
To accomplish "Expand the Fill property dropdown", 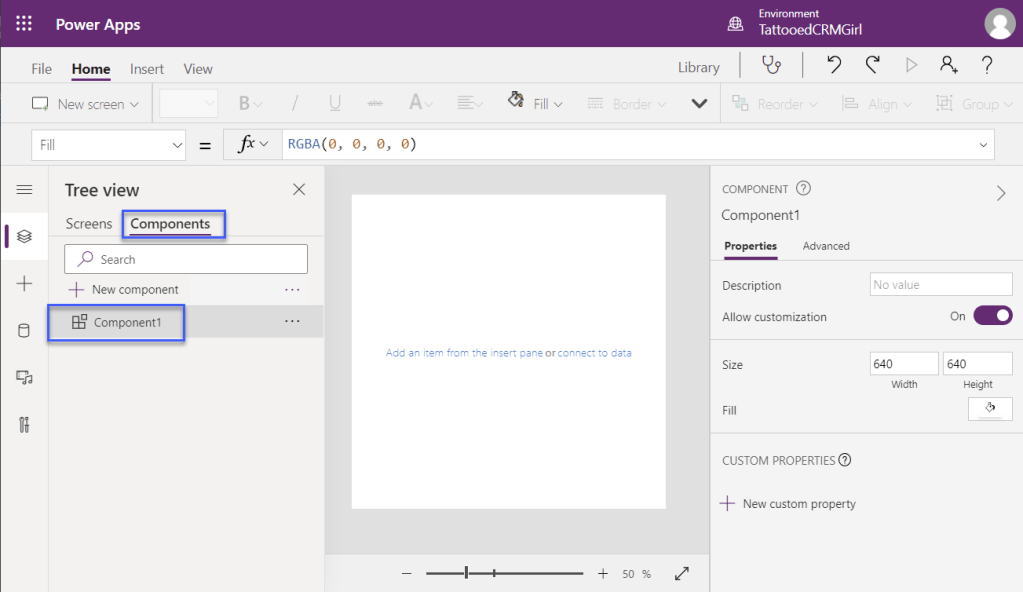I will click(x=177, y=145).
